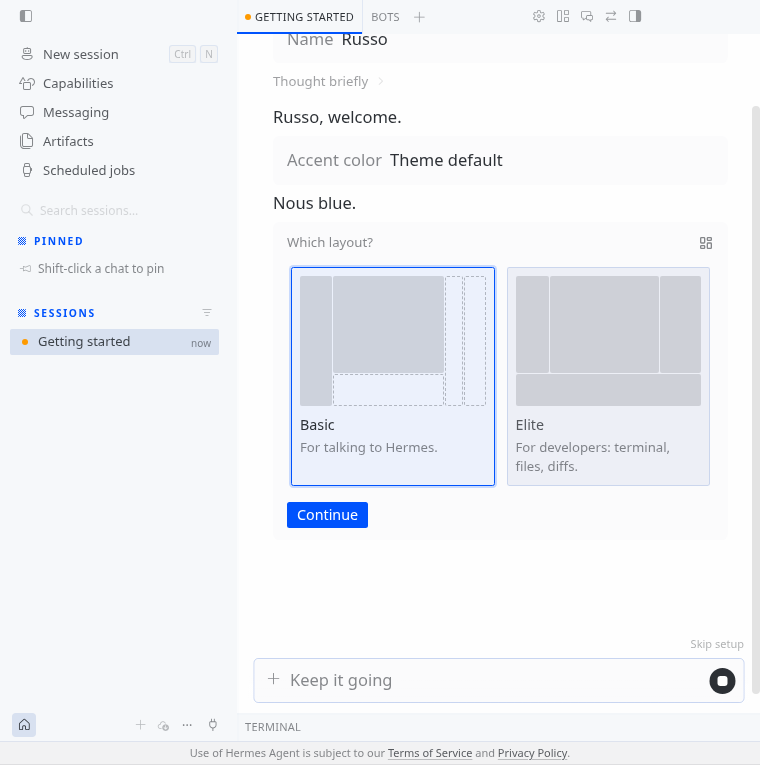This screenshot has width=760, height=765.
Task: Click the cloud icon in sidebar footer
Action: pos(163,725)
